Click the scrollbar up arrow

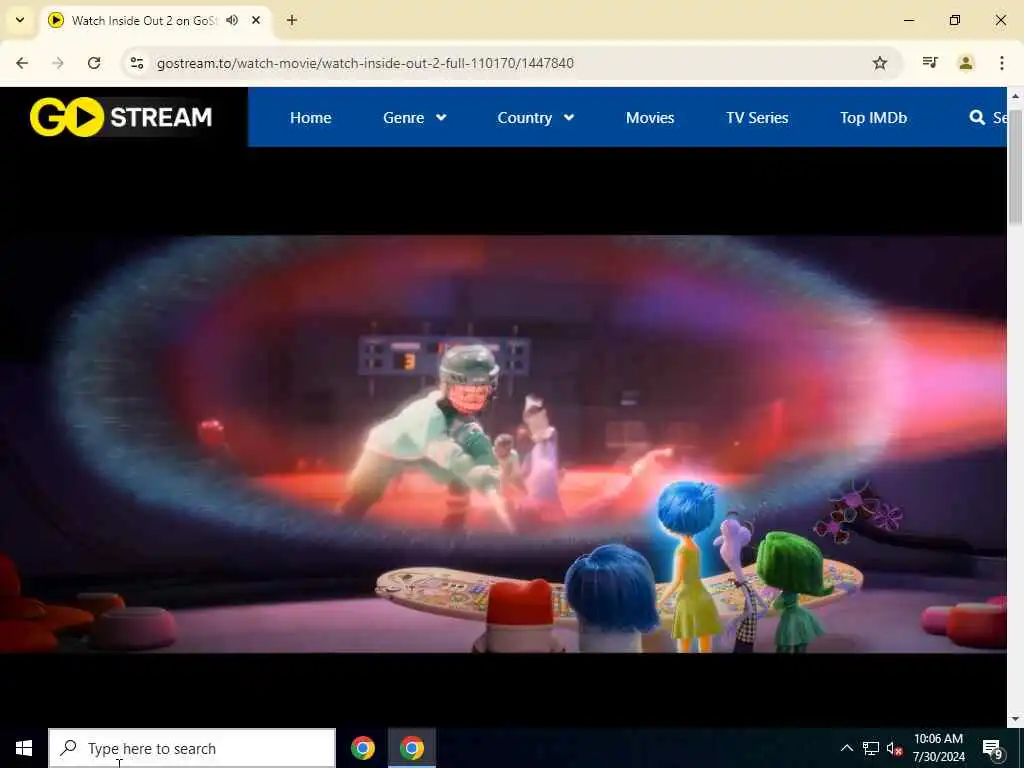(x=1016, y=95)
